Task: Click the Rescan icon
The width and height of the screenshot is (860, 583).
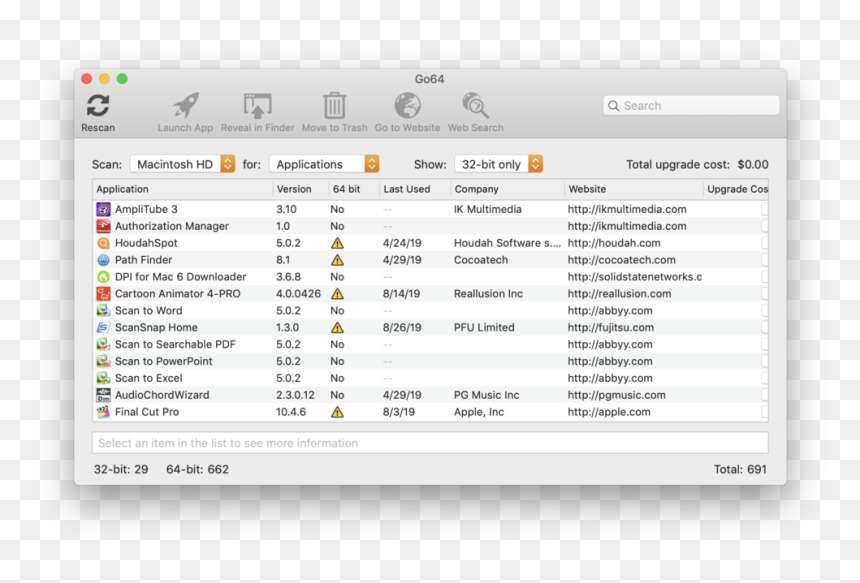Action: 98,105
